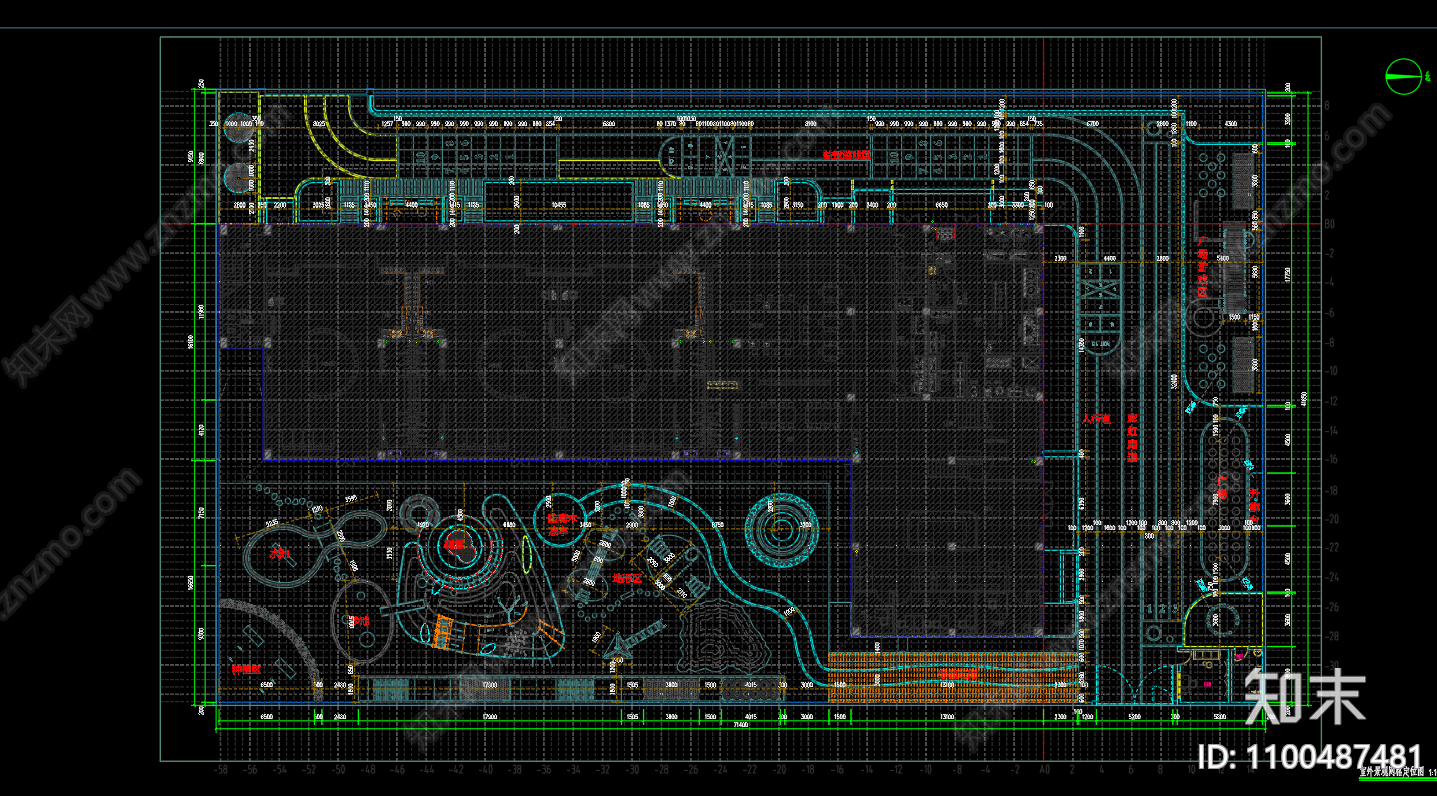This screenshot has height=796, width=1437.
Task: Click the -58 grid axis label at the bottom
Action: pos(222,771)
